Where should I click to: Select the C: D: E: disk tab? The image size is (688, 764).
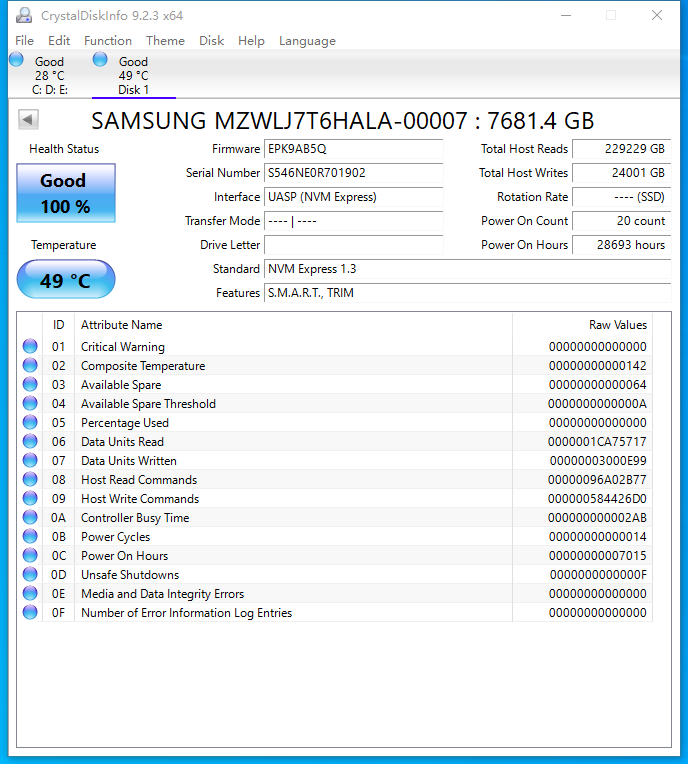pos(50,75)
